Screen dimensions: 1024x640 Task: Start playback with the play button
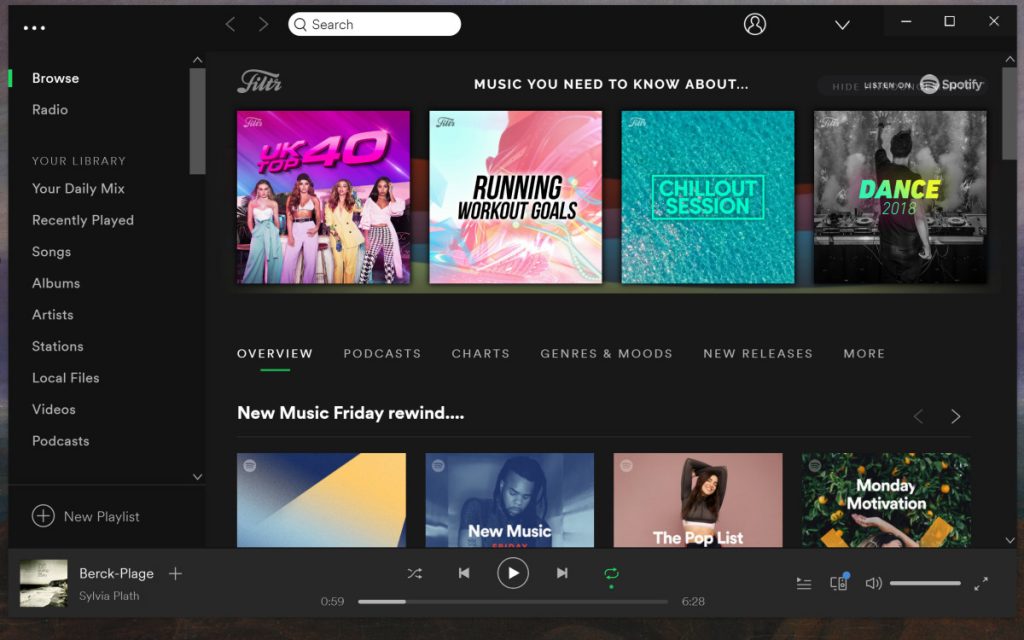pos(513,573)
